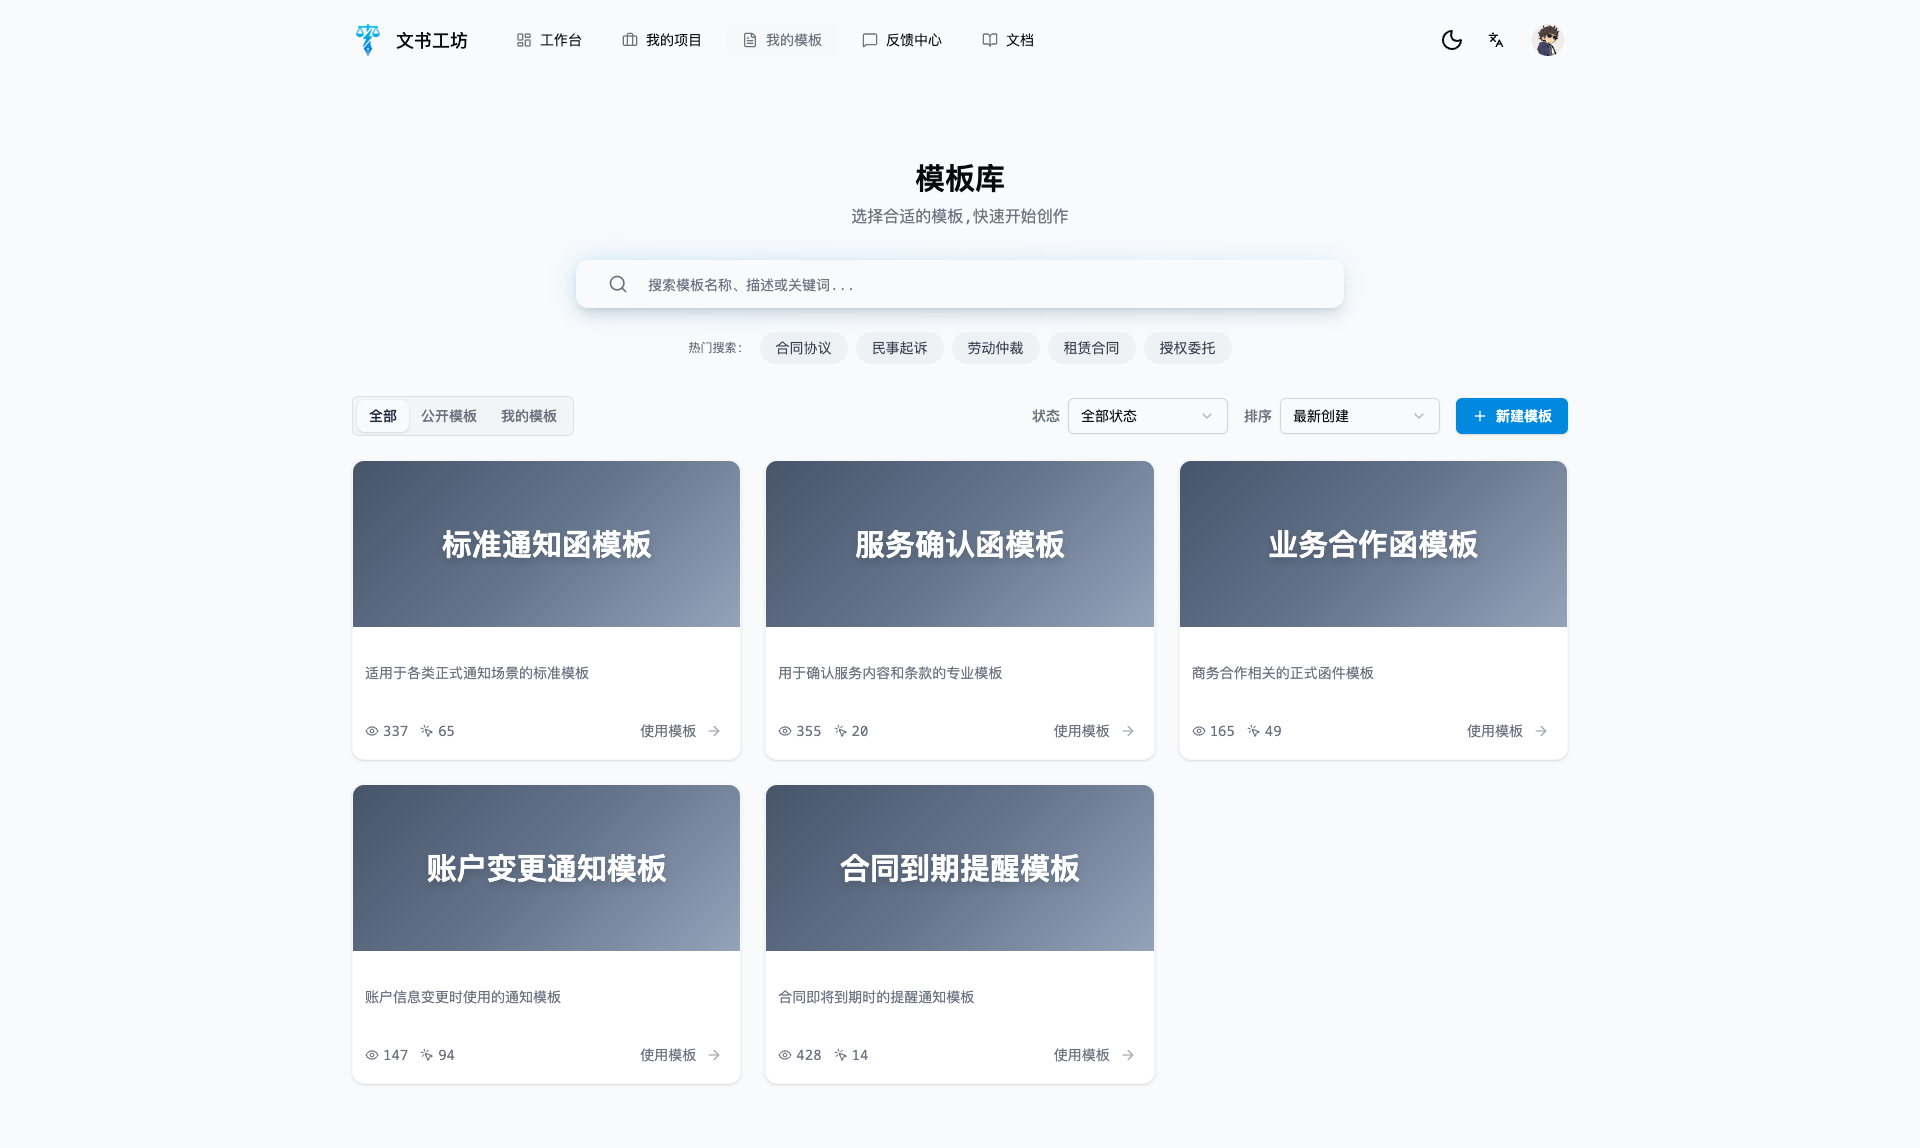Switch to 公开模板 filter

point(449,416)
